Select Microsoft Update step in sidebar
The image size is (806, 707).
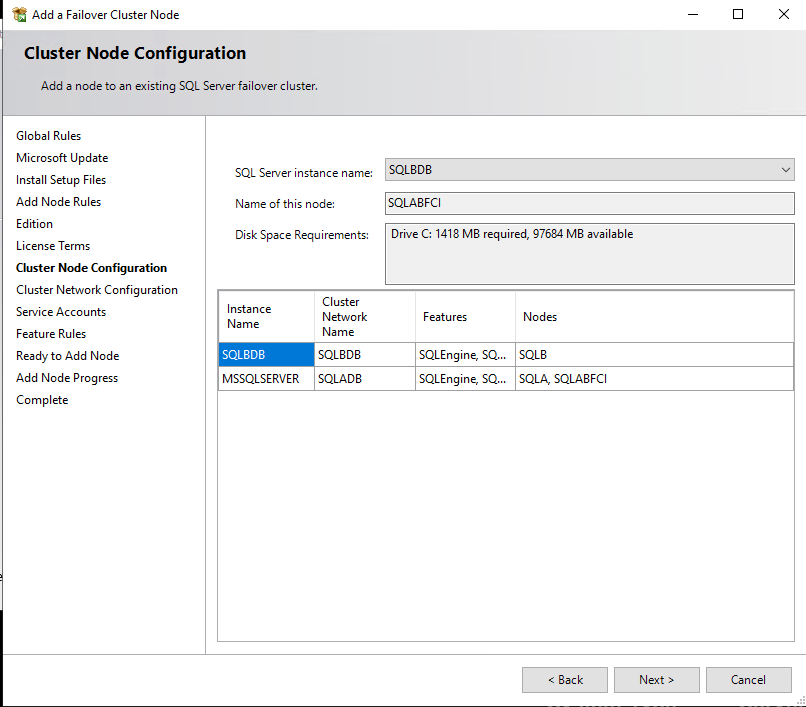(x=62, y=158)
